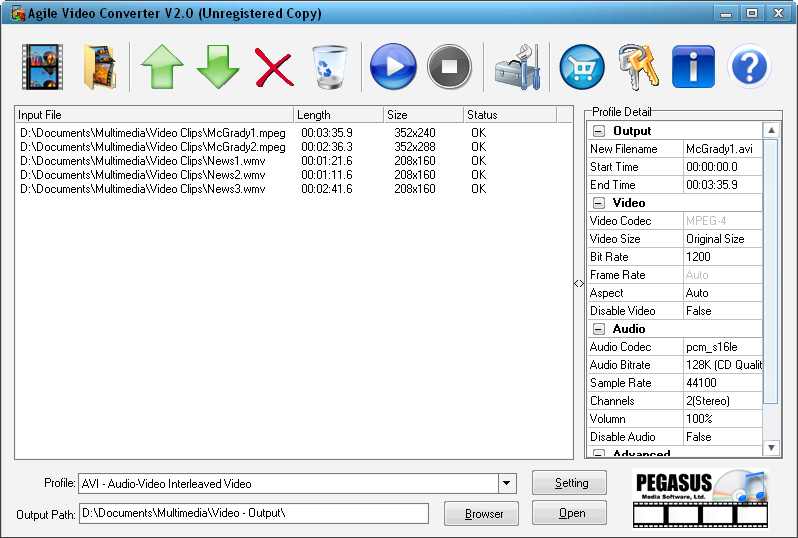Register with the keys icon

coord(638,67)
